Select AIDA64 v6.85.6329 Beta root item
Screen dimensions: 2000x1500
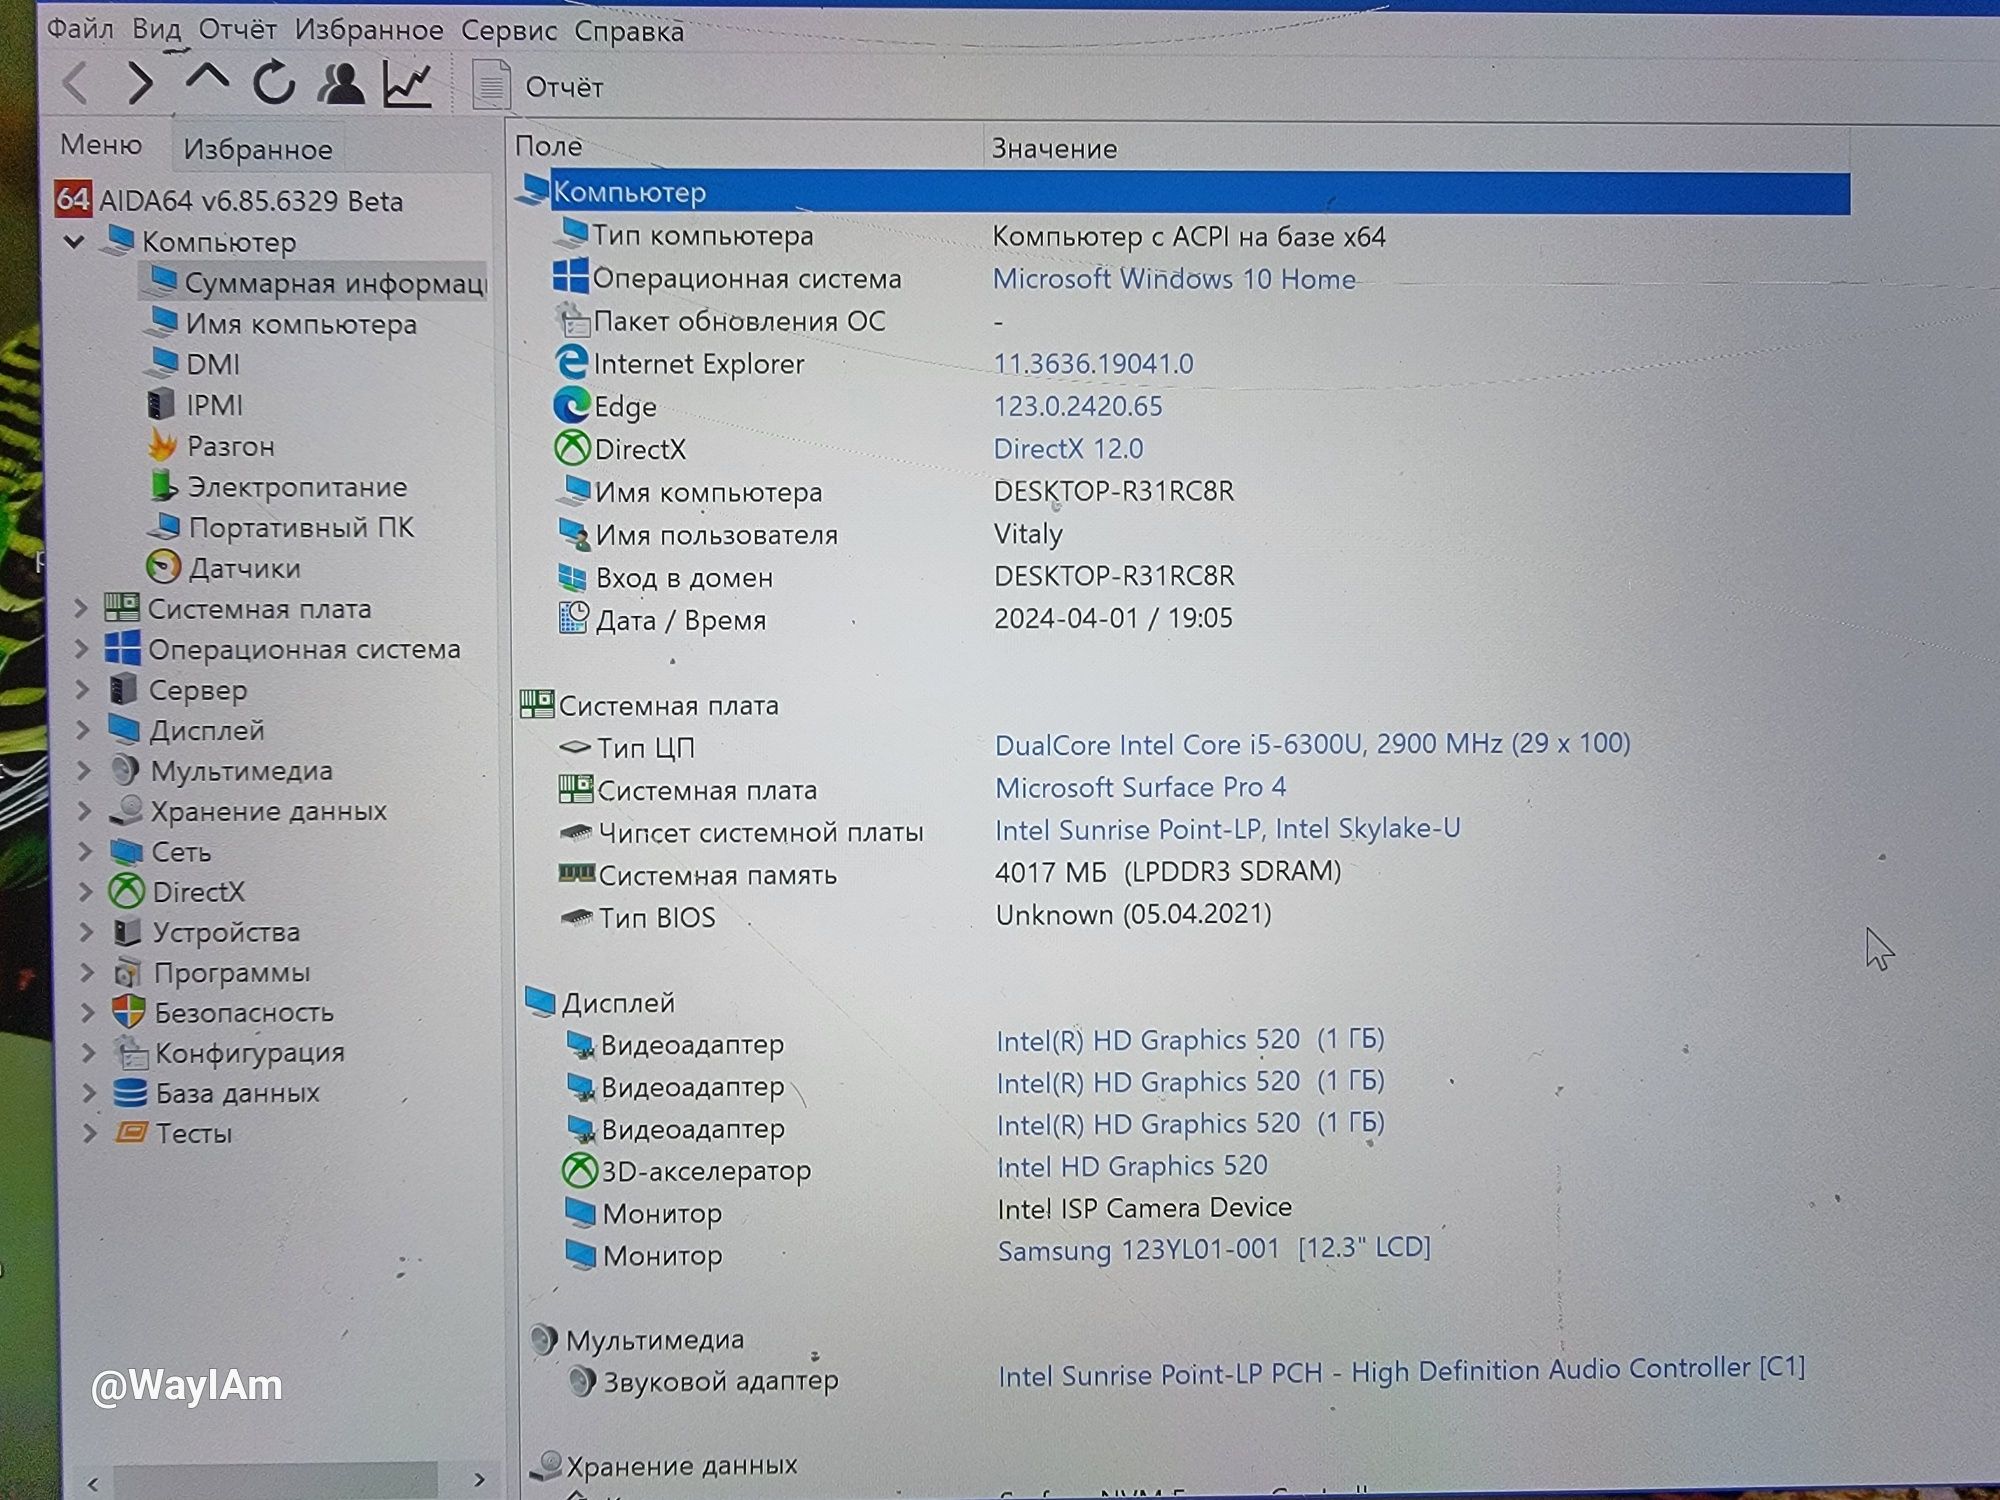(229, 200)
